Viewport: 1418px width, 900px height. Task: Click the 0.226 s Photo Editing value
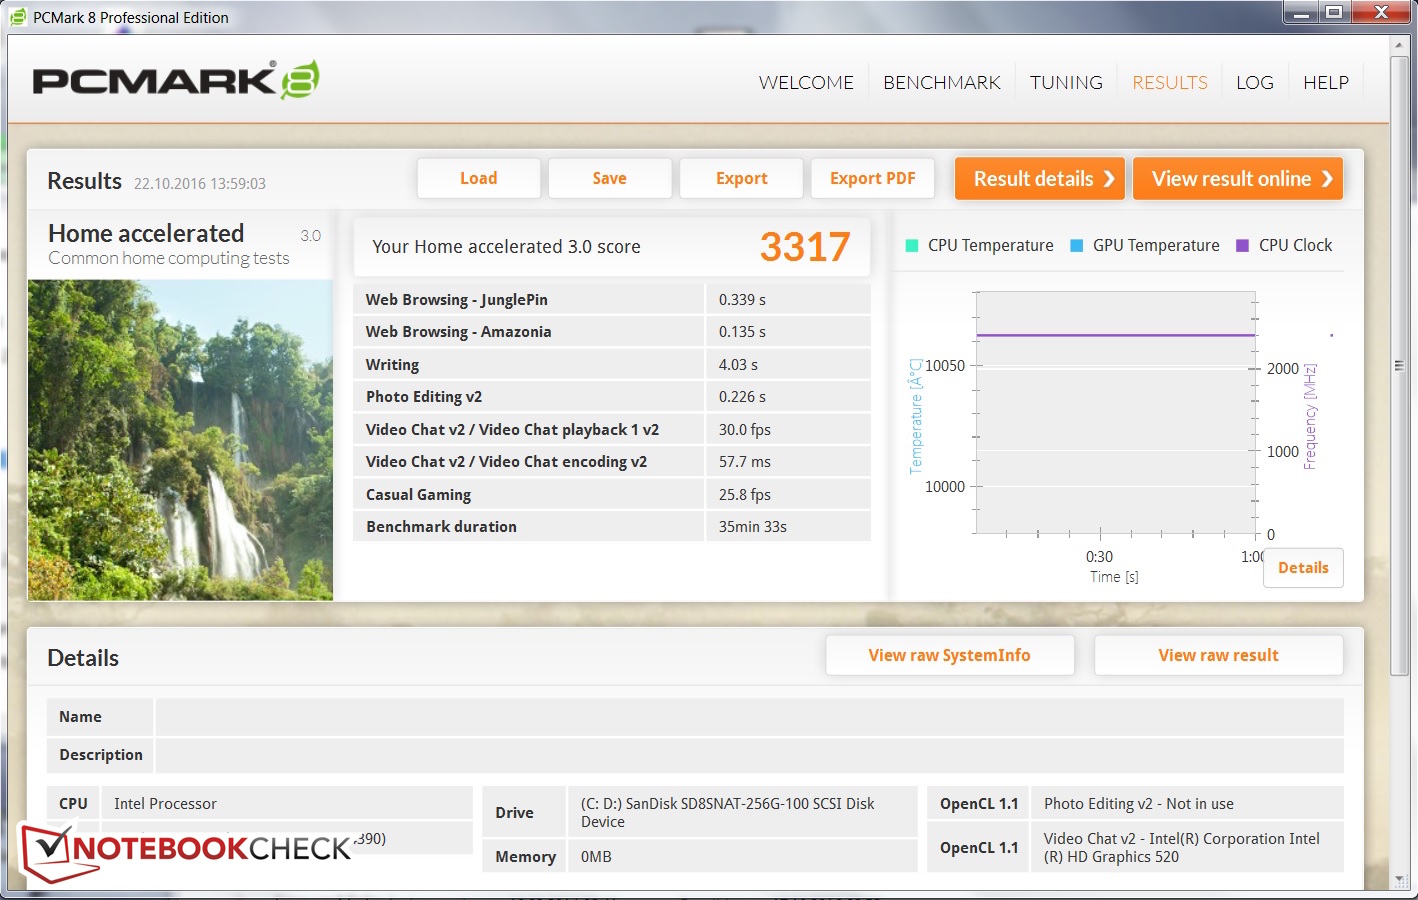pyautogui.click(x=742, y=397)
